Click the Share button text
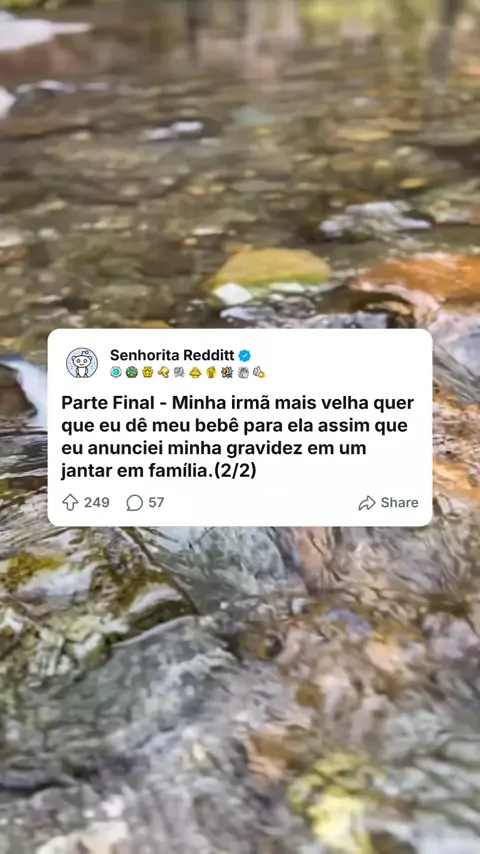The image size is (480, 854). click(x=399, y=503)
